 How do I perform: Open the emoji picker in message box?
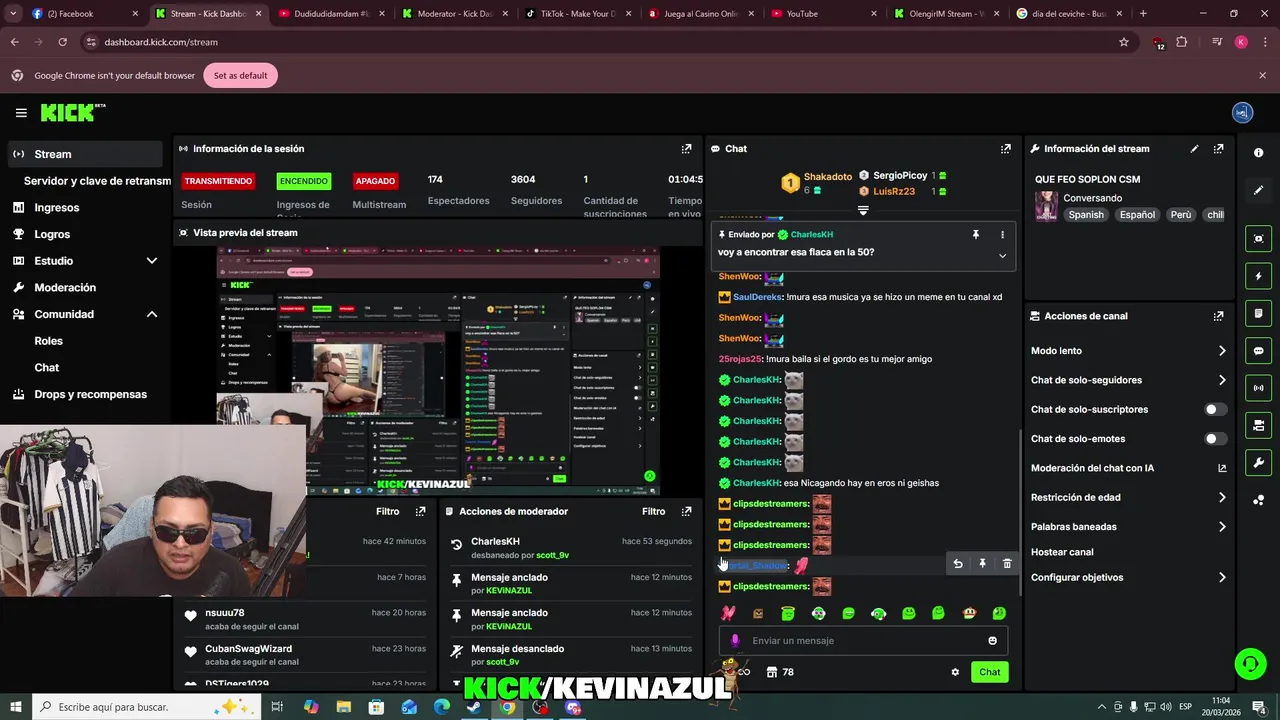[992, 641]
